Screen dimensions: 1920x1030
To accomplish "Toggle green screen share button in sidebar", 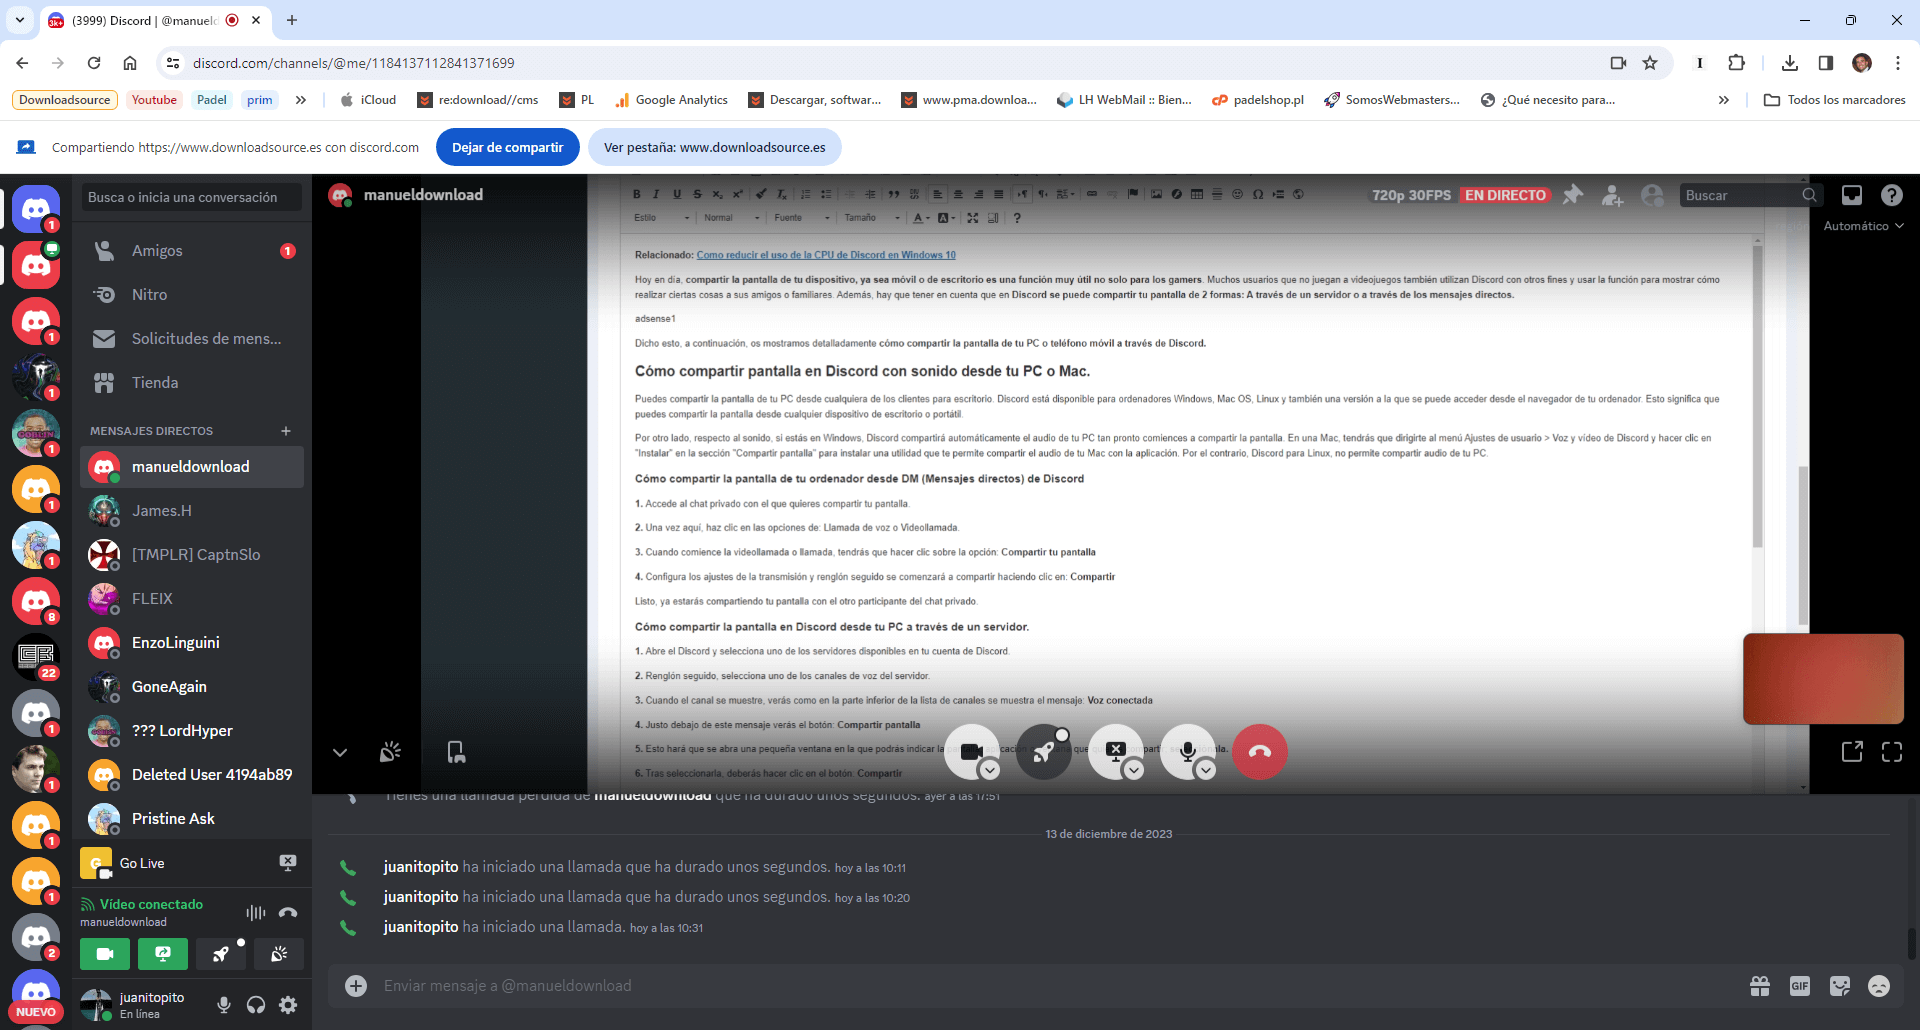I will (x=163, y=954).
